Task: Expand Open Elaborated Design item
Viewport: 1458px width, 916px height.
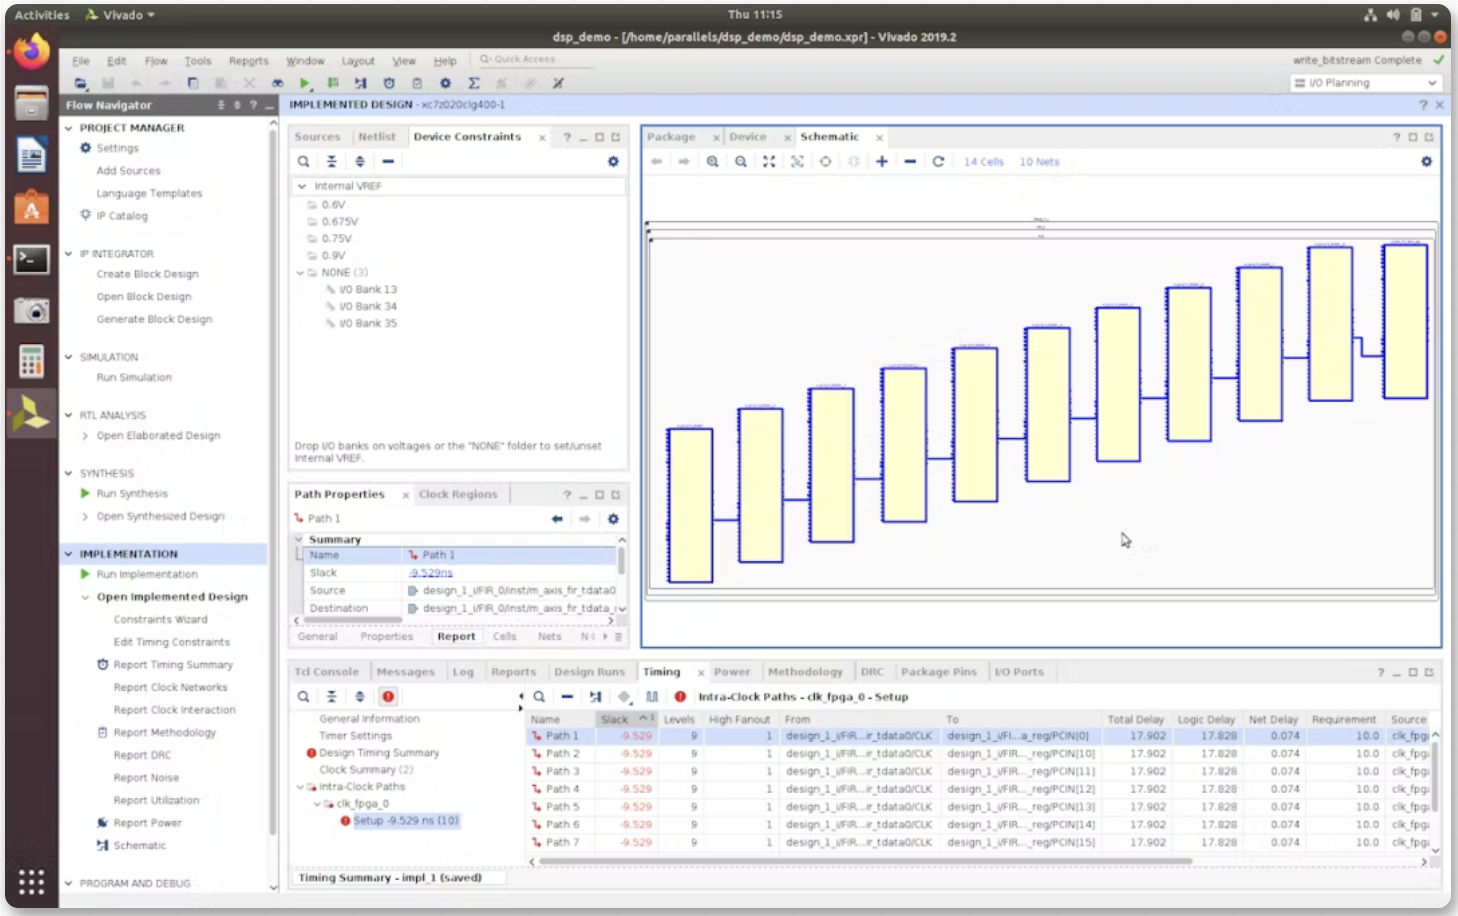Action: tap(85, 436)
